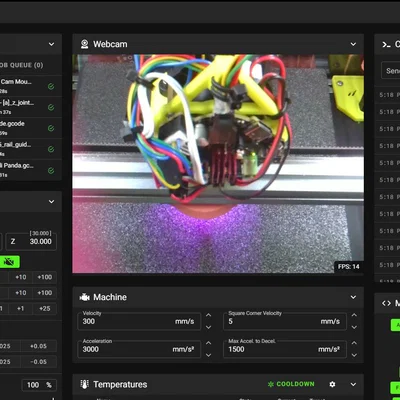Increase Velocity with up stepper arrow
400x400 pixels.
208,315
